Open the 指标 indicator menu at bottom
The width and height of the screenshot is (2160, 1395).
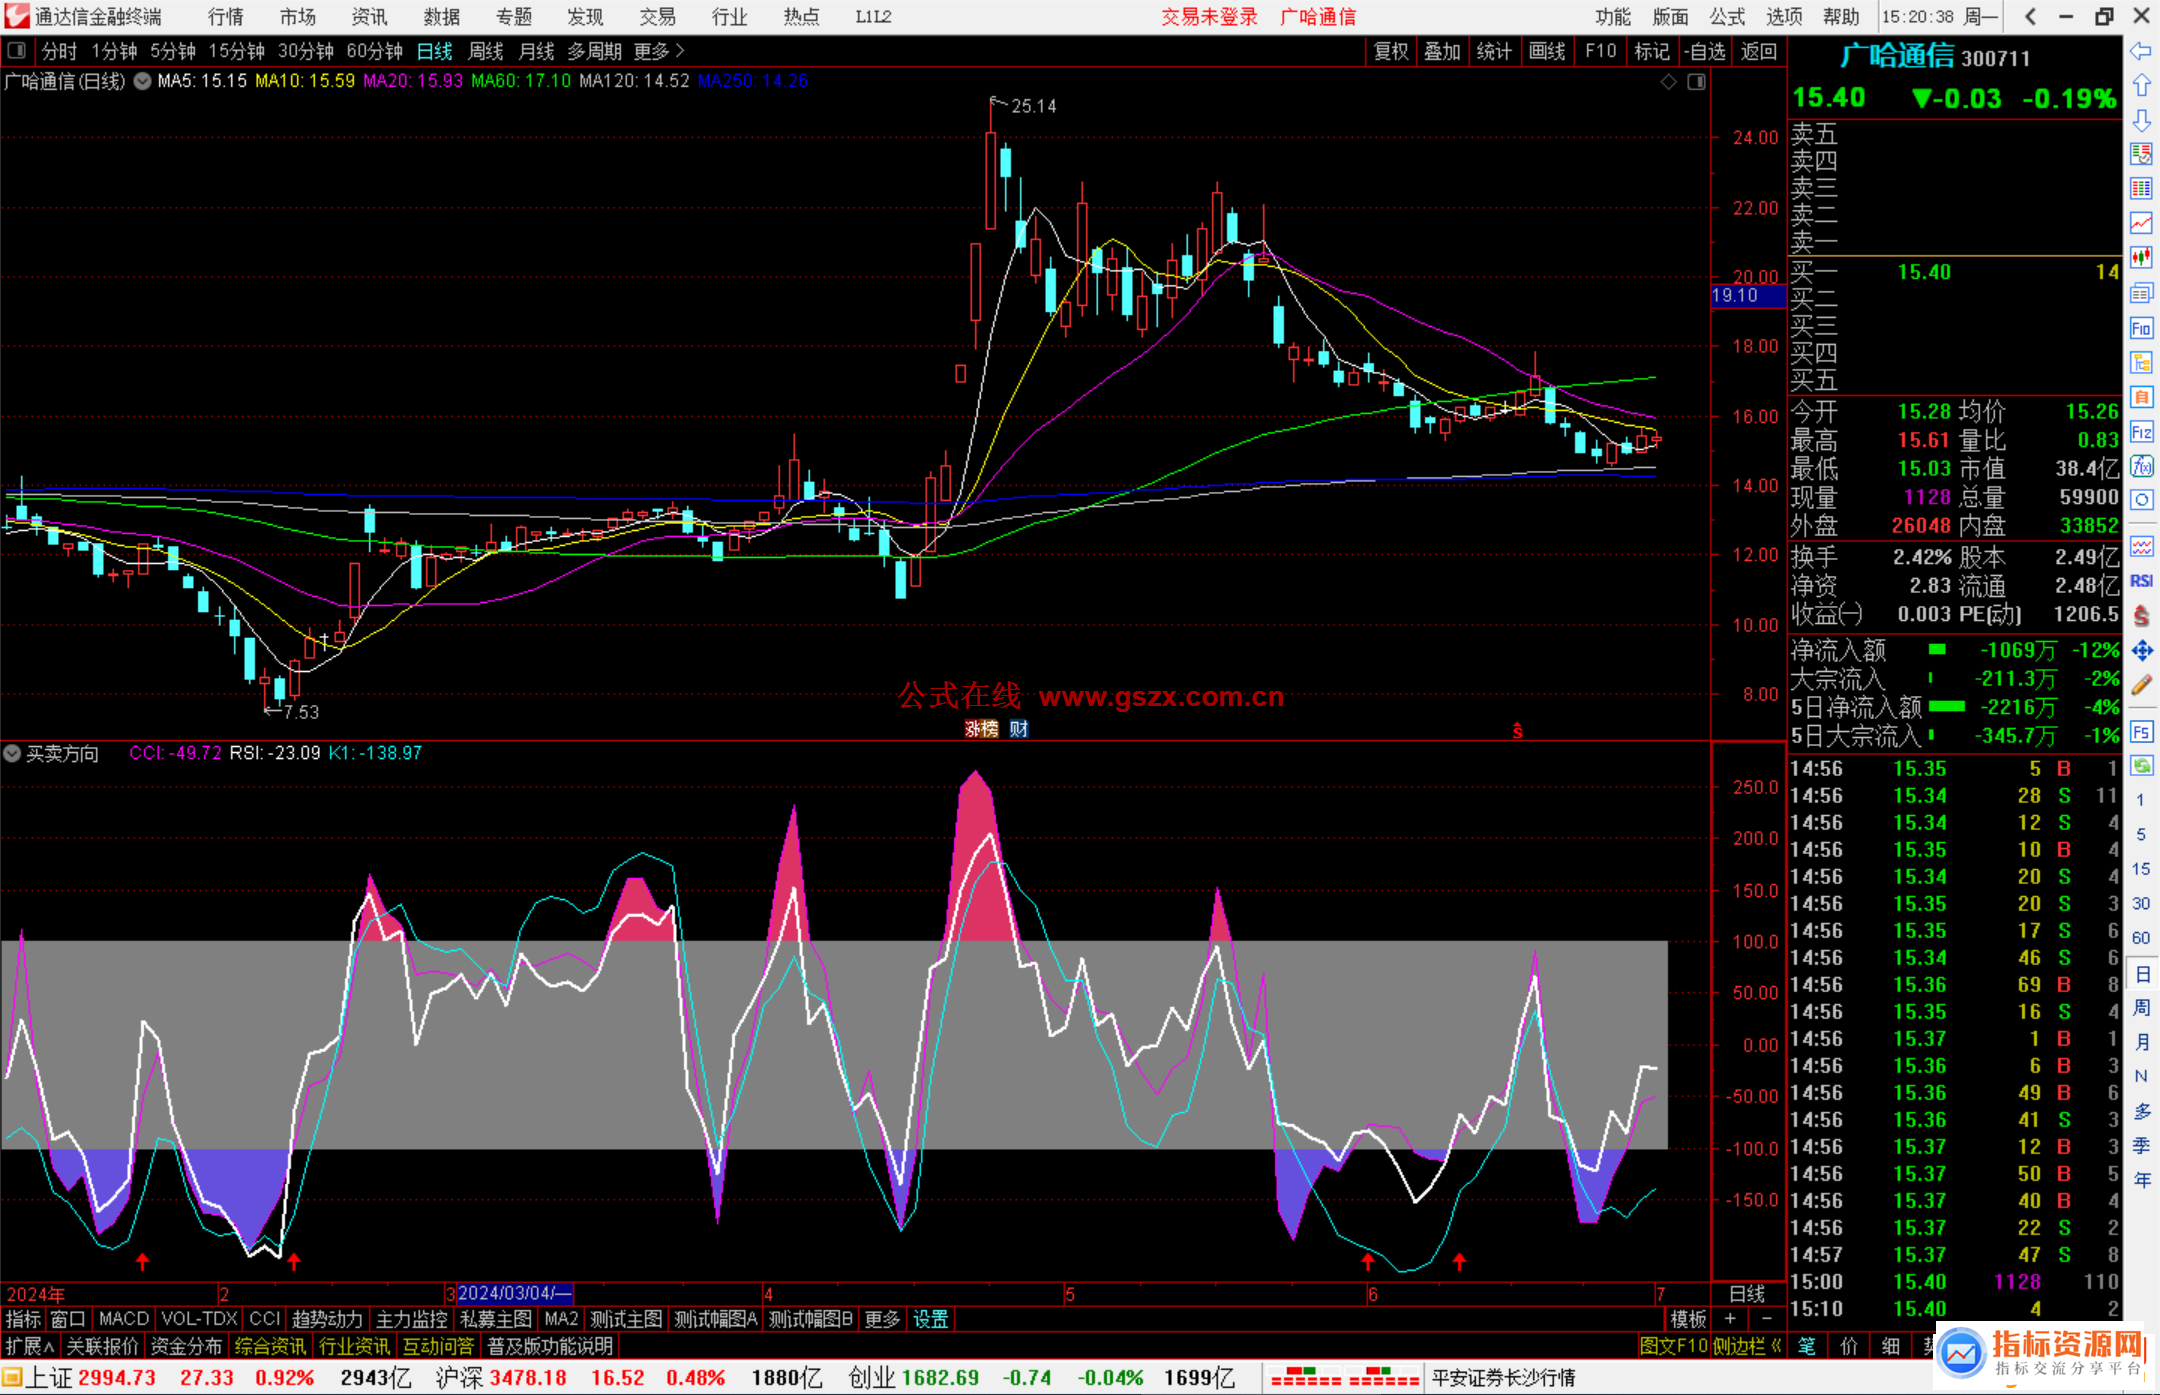[23, 1319]
